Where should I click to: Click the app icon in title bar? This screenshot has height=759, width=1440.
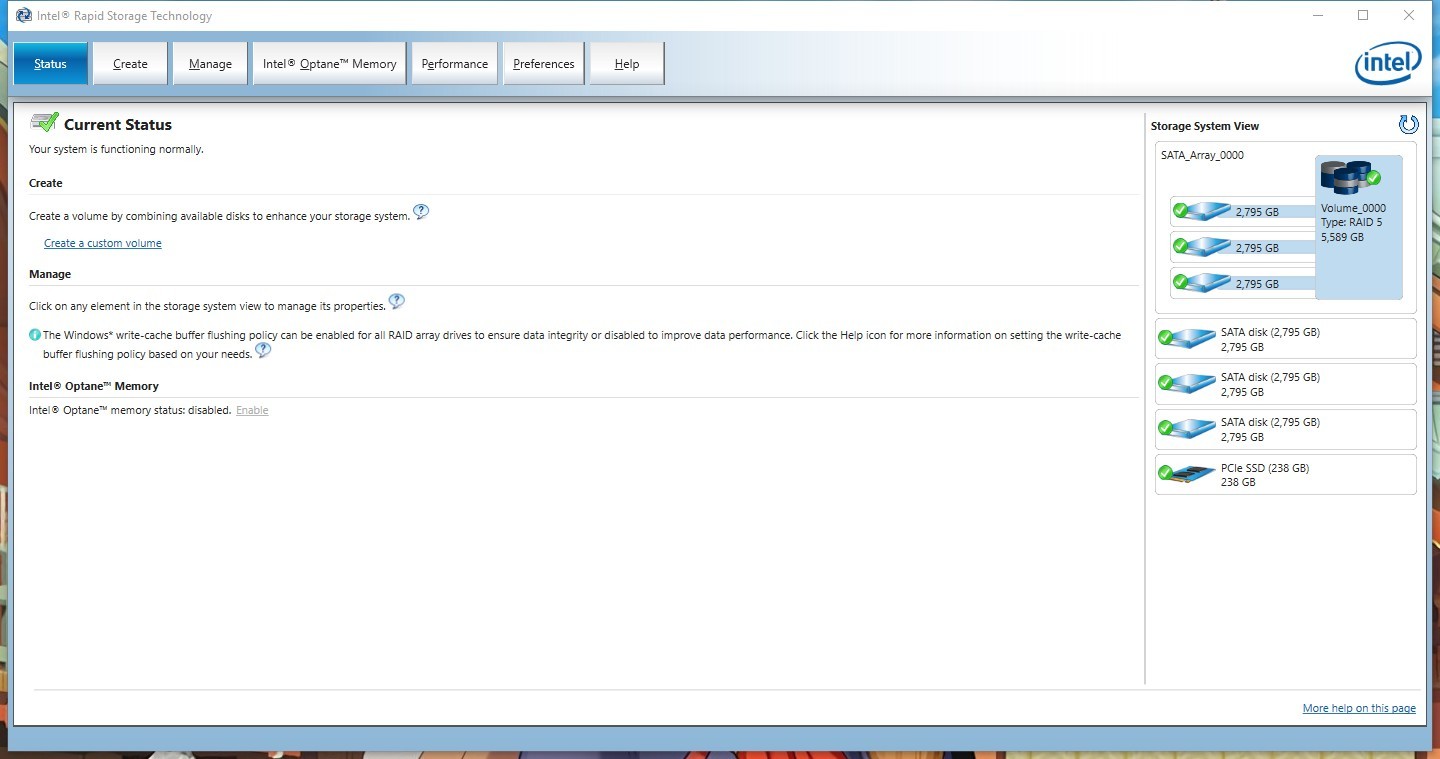(24, 15)
